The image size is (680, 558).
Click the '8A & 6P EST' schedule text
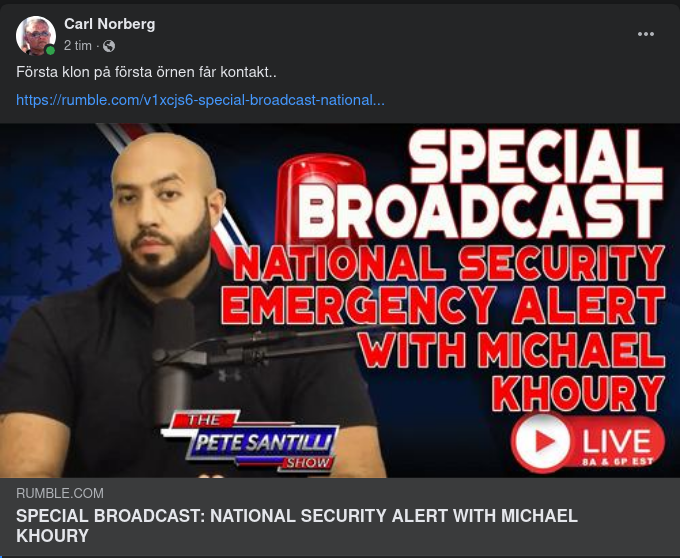click(618, 462)
